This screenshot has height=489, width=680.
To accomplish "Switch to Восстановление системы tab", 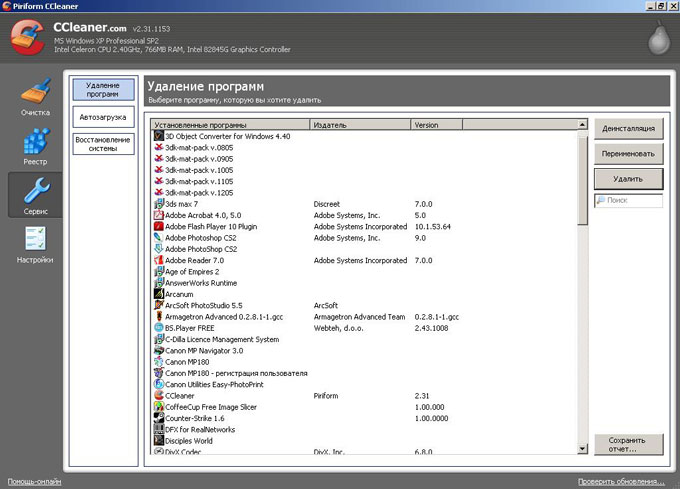I will [x=103, y=144].
